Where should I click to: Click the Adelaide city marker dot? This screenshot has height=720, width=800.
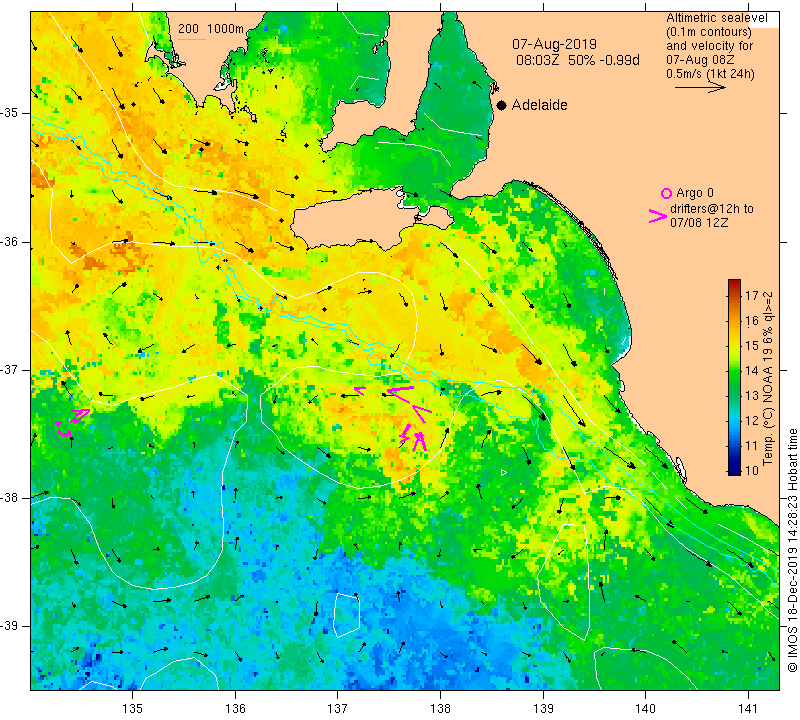502,105
